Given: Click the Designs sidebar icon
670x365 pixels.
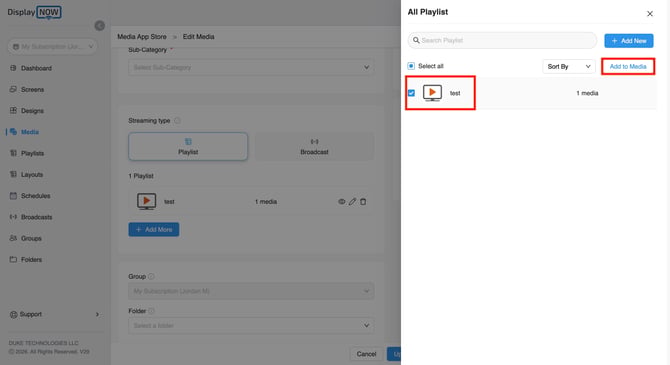Looking at the screenshot, I should pyautogui.click(x=13, y=110).
